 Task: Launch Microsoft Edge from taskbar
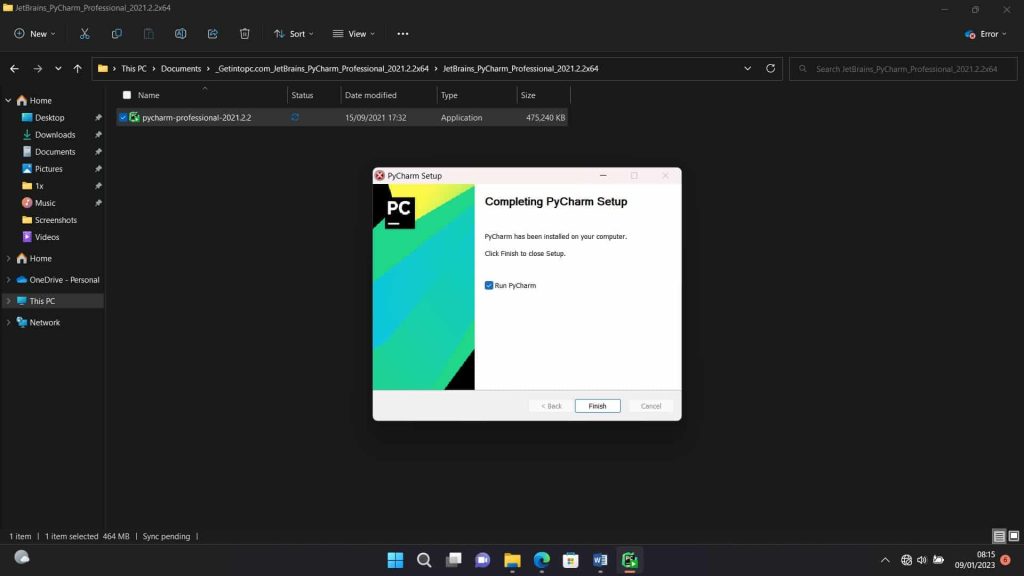[541, 560]
